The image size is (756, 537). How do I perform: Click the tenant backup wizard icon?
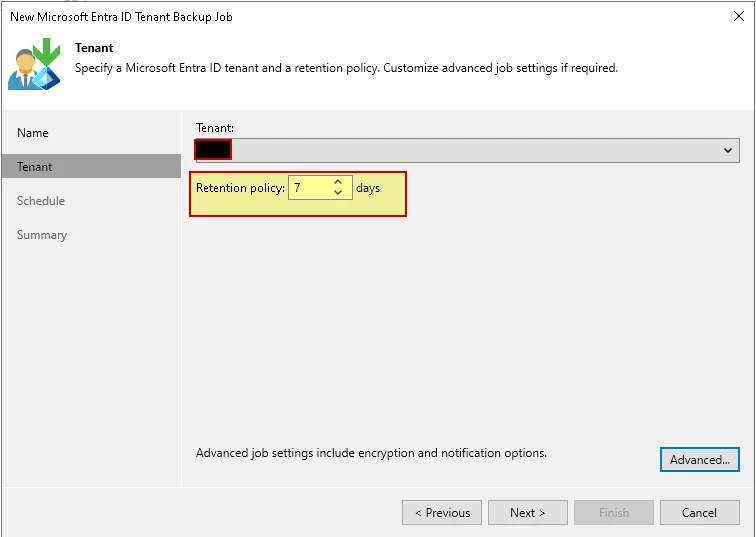pos(34,64)
